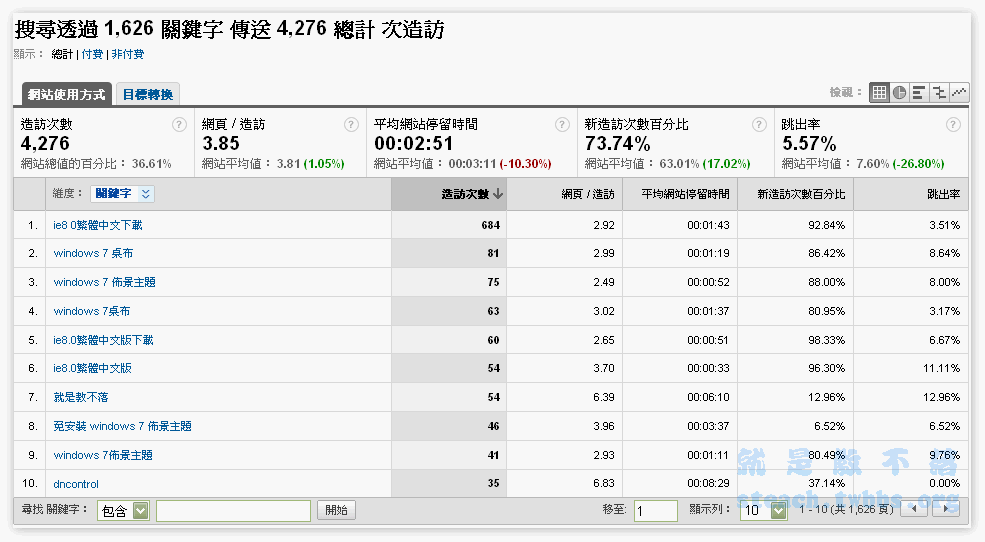Image resolution: width=985 pixels, height=542 pixels.
Task: Show only 付費 paid results
Action: click(x=92, y=54)
